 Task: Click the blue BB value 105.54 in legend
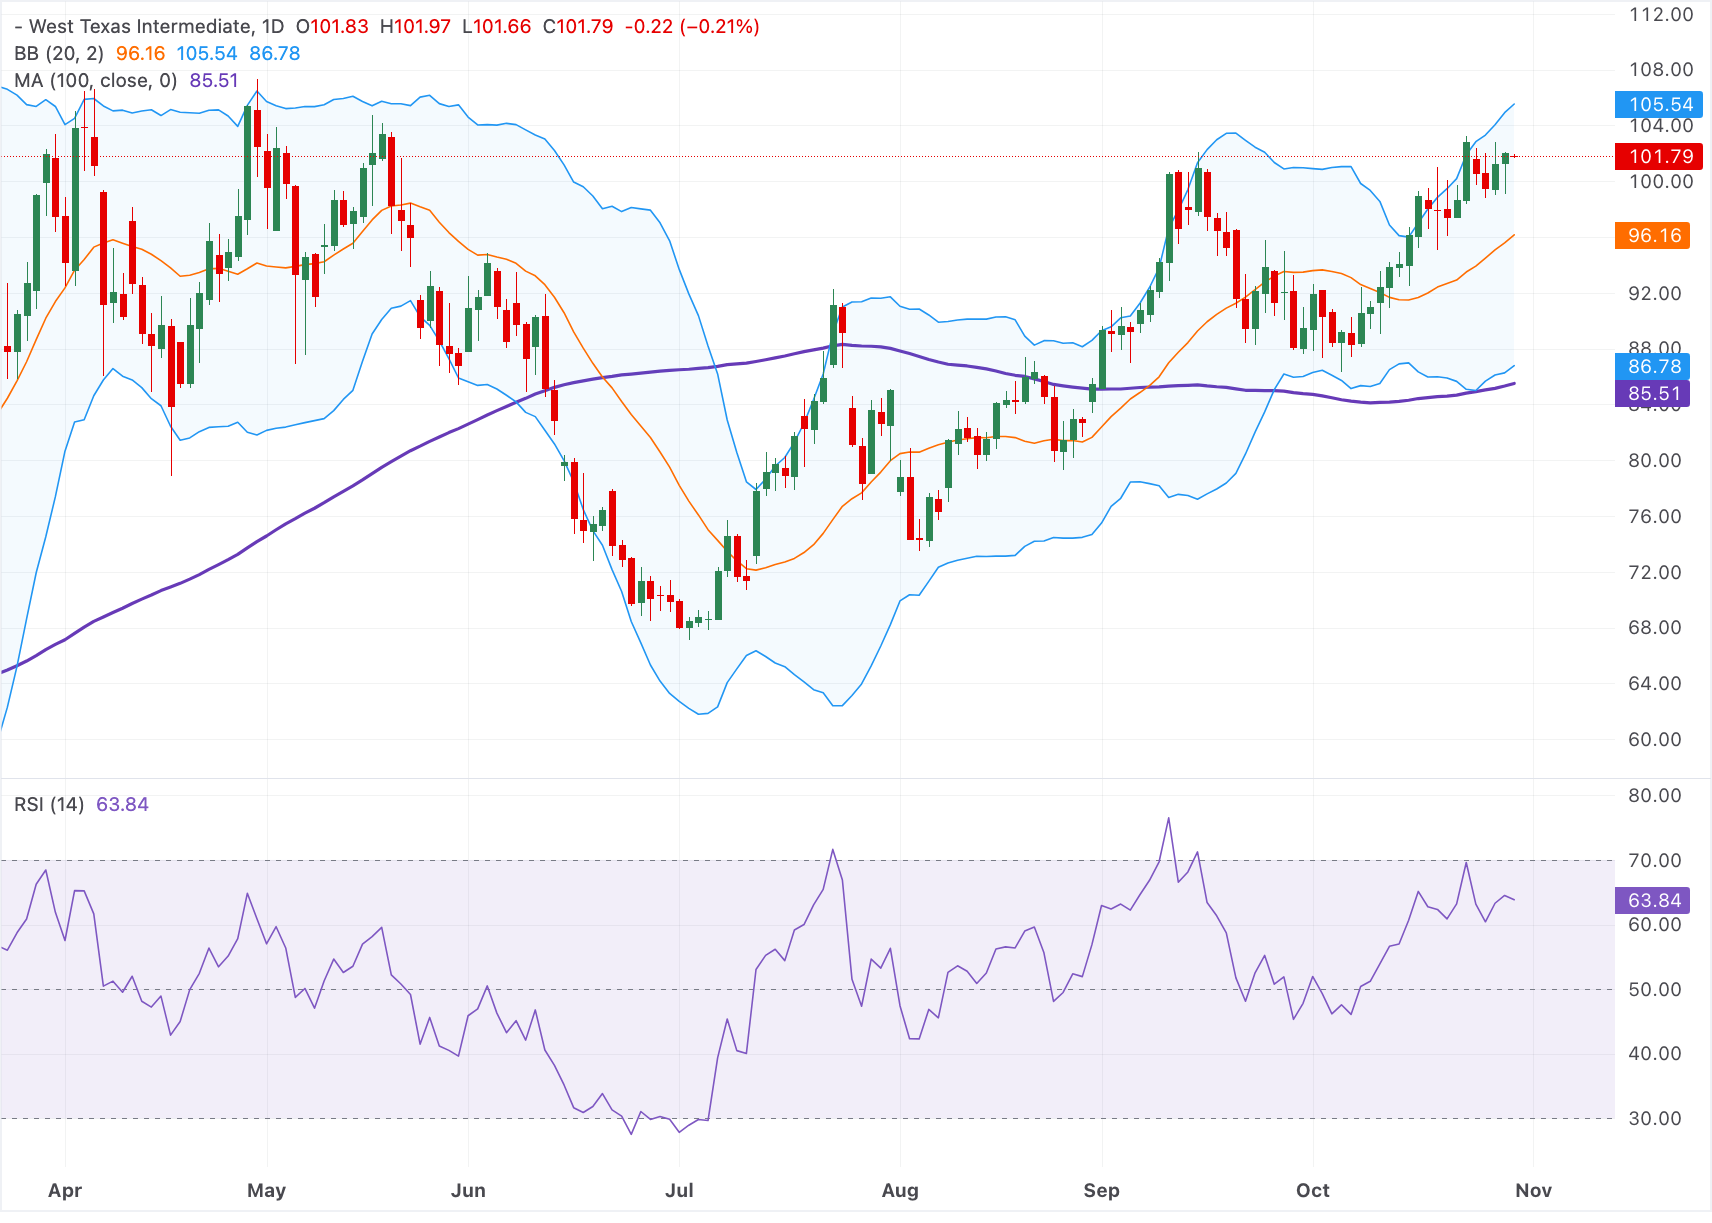207,54
